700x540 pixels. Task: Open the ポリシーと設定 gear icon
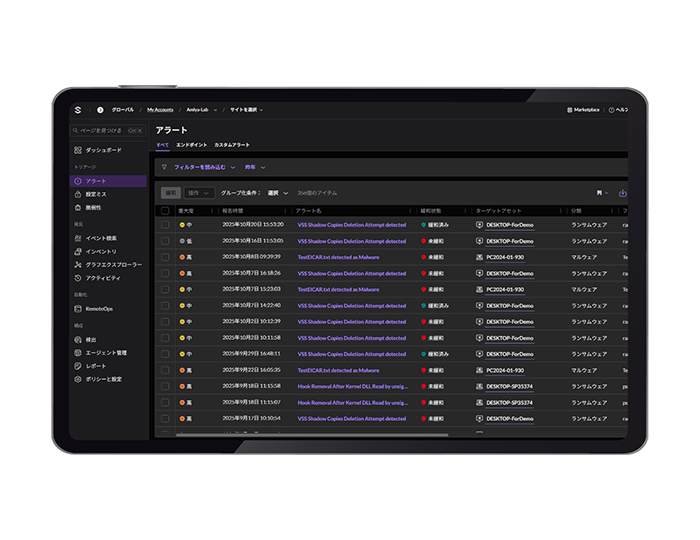[78, 379]
